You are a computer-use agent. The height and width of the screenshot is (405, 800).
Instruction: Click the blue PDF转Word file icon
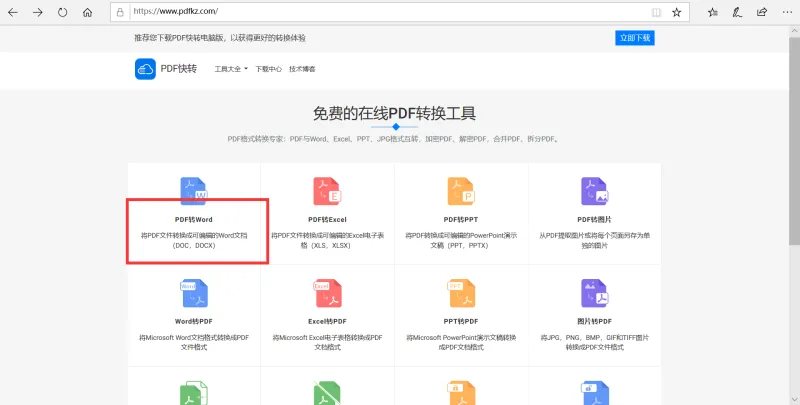(194, 191)
